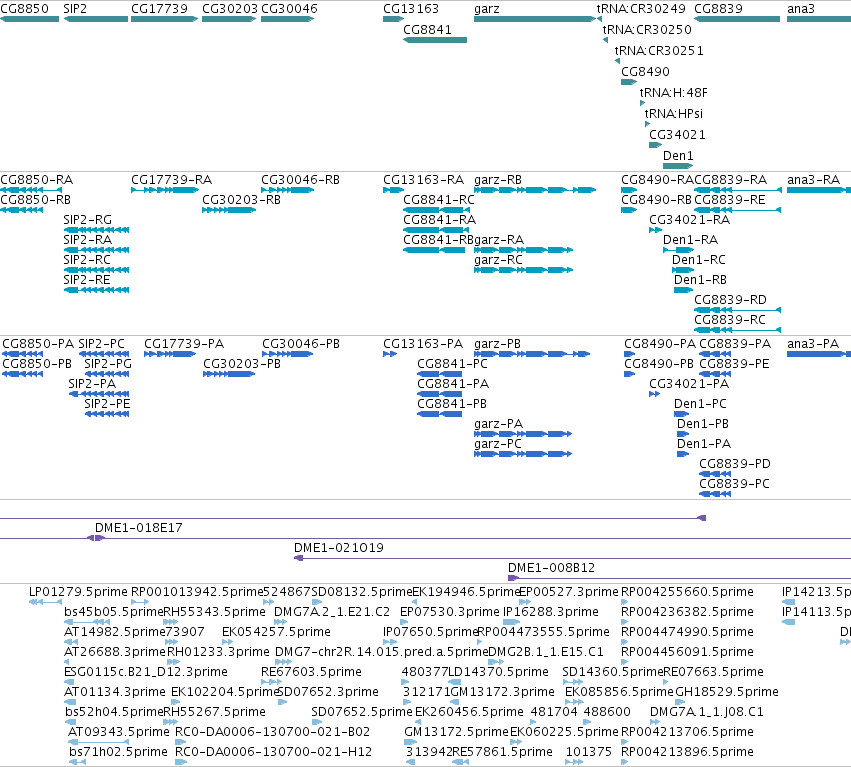The height and width of the screenshot is (767, 851).
Task: Click the EP07530.3prime EST label
Action: pyautogui.click(x=449, y=612)
